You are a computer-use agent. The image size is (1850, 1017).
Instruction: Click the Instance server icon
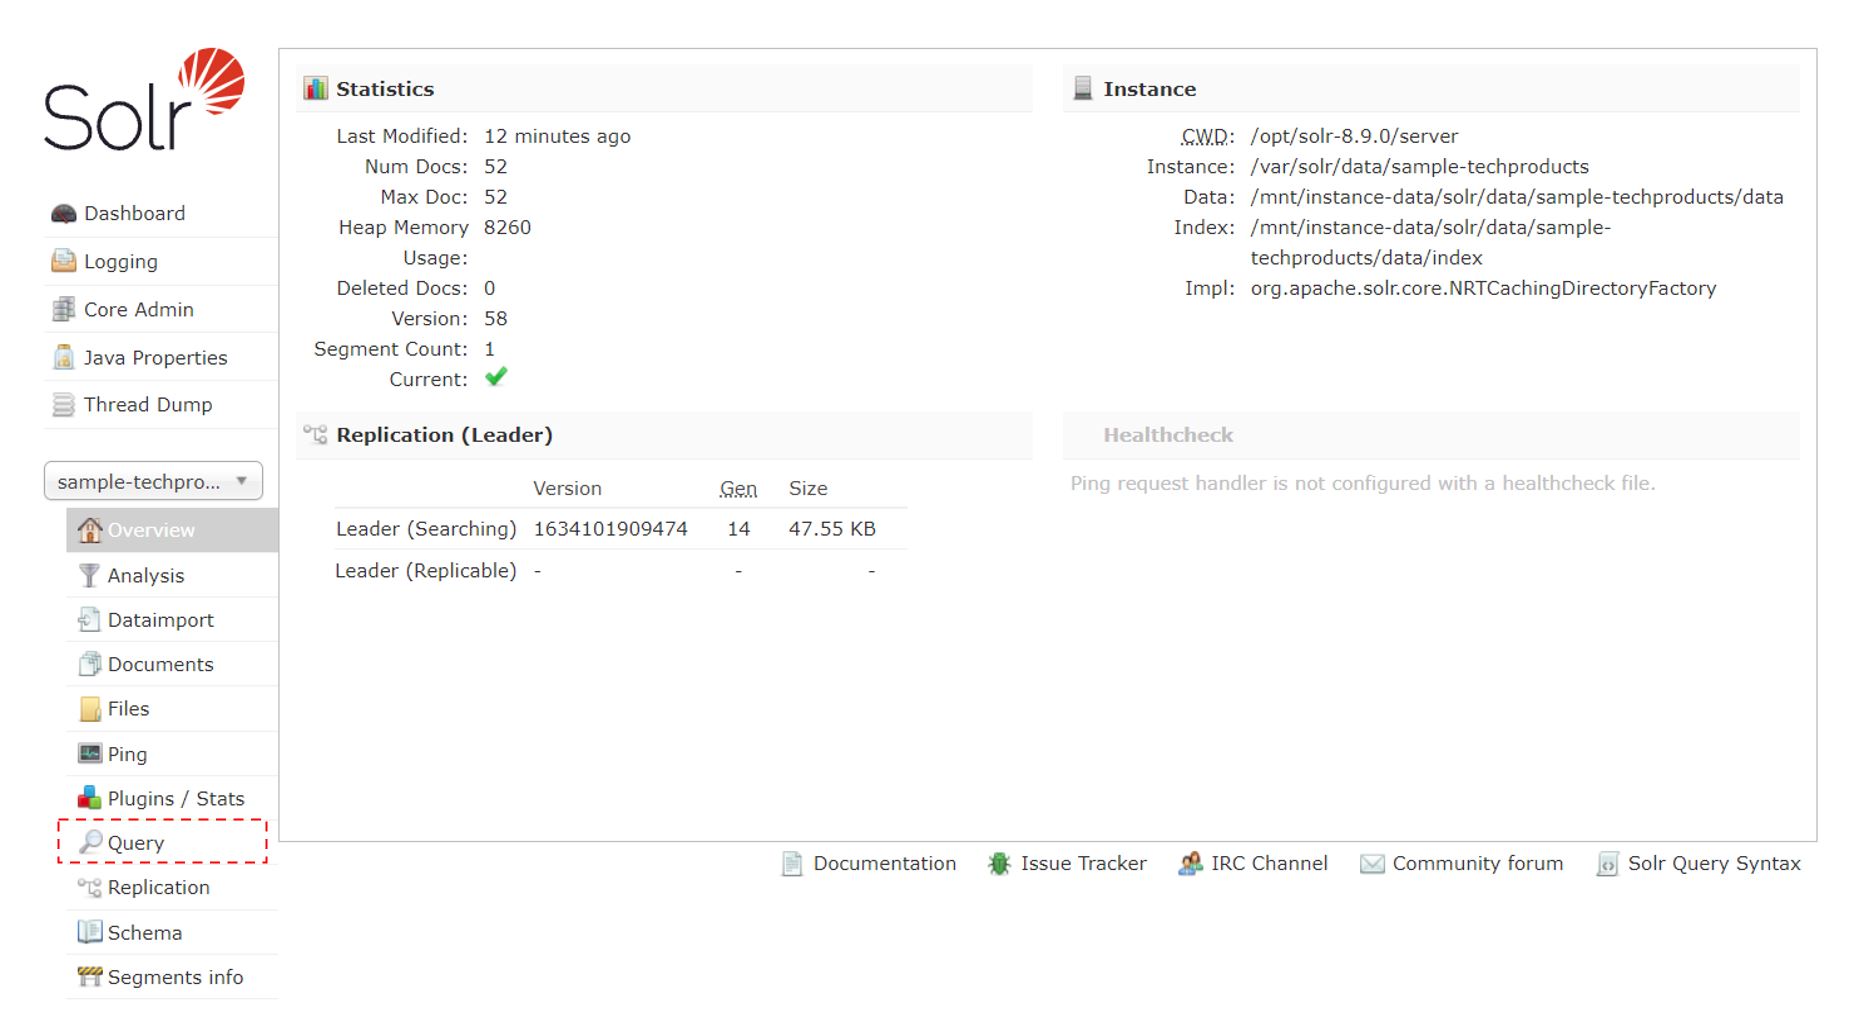click(1083, 88)
